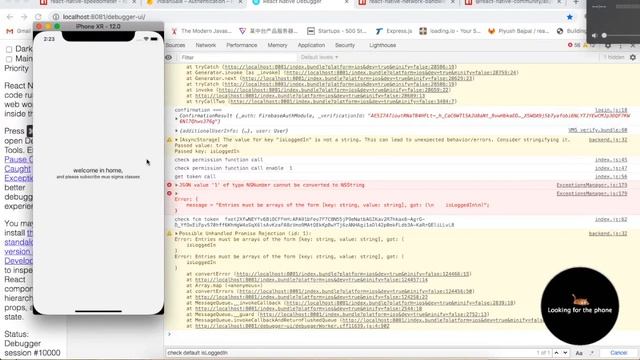Switch to react-native-speedometer browser tab
The width and height of the screenshot is (640, 360).
(88, 2)
